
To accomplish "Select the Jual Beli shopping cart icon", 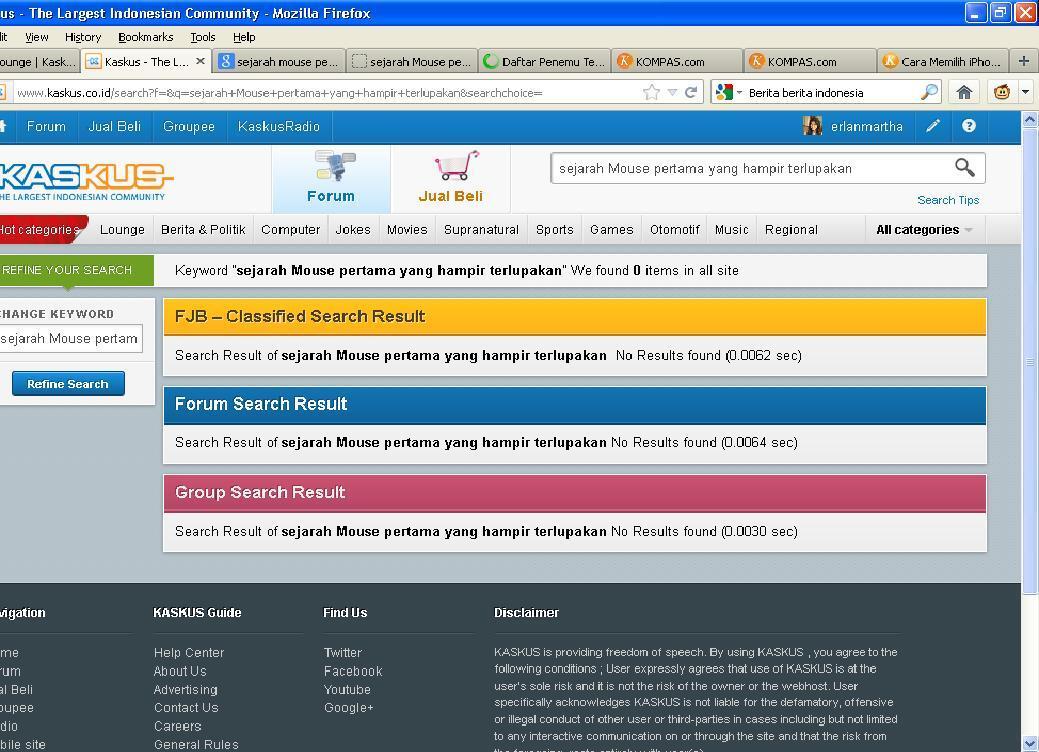I will click(x=456, y=166).
